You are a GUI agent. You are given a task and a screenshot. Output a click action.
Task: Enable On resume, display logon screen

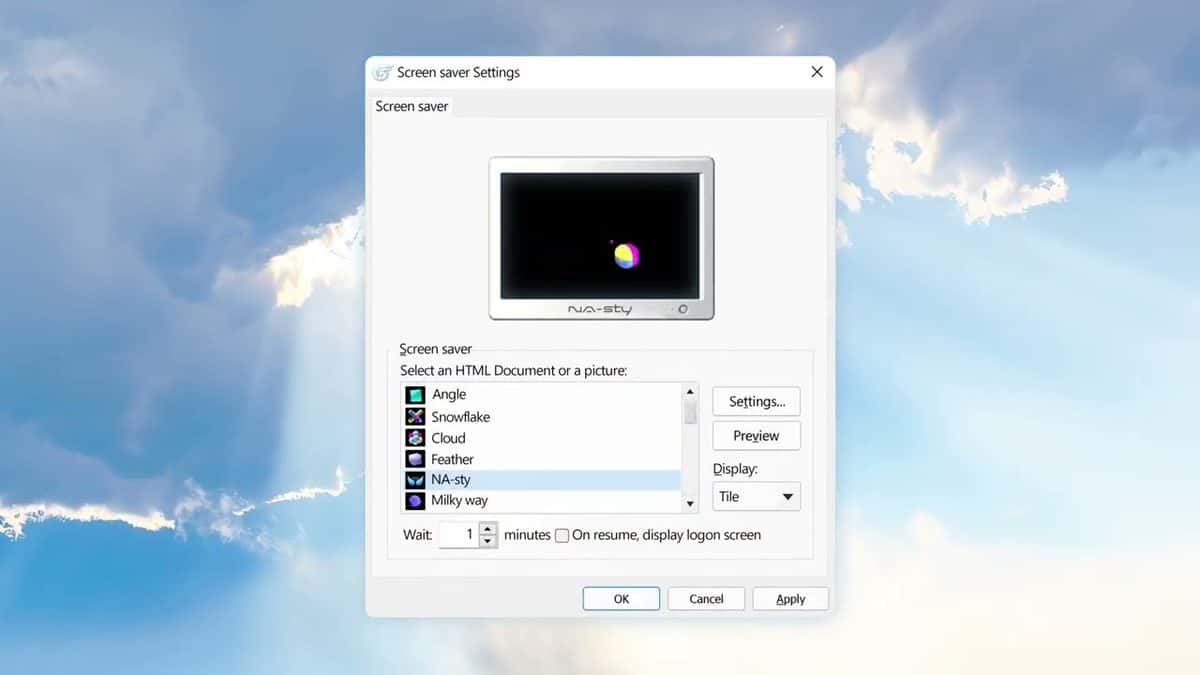[x=562, y=535]
